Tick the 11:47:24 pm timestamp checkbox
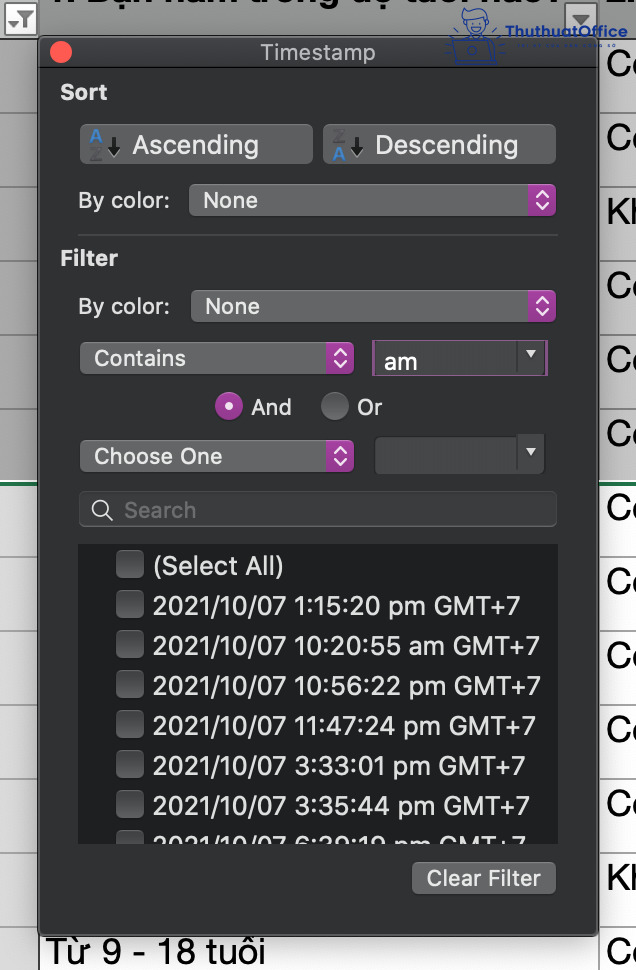 (130, 725)
